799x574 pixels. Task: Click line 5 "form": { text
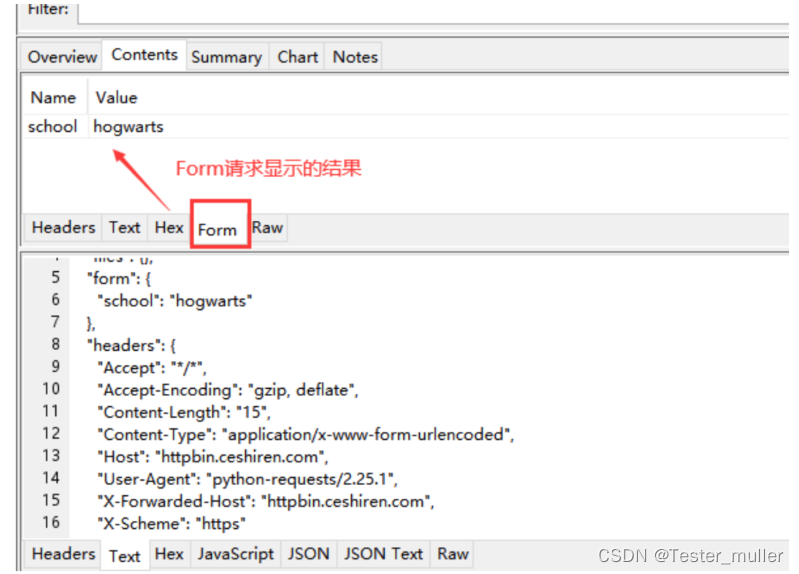119,278
